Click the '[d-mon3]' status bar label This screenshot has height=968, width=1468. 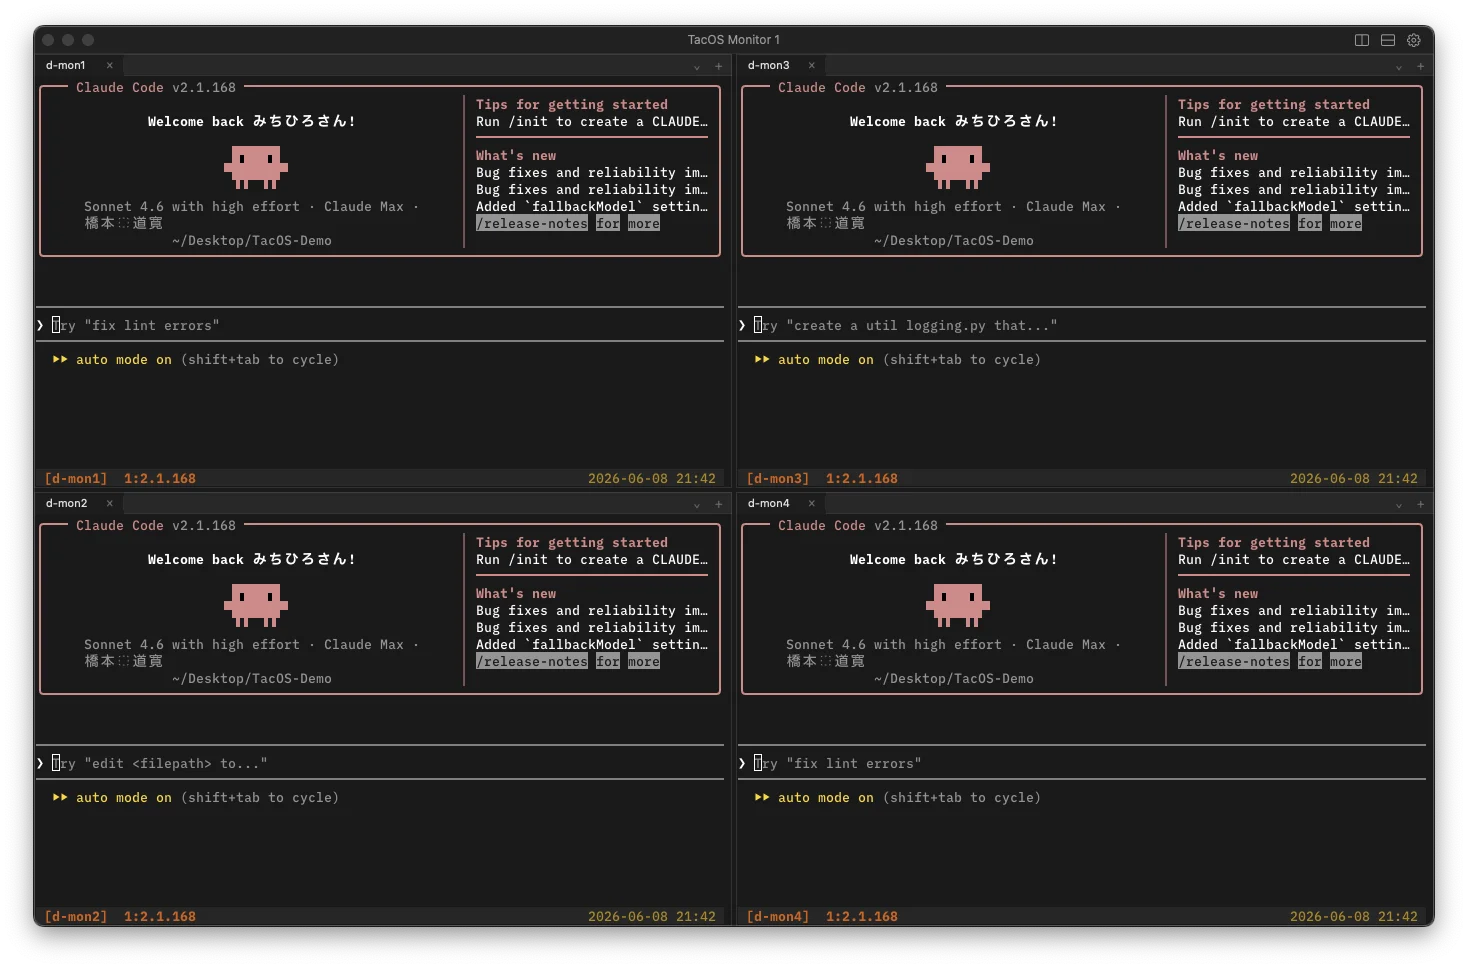point(778,479)
